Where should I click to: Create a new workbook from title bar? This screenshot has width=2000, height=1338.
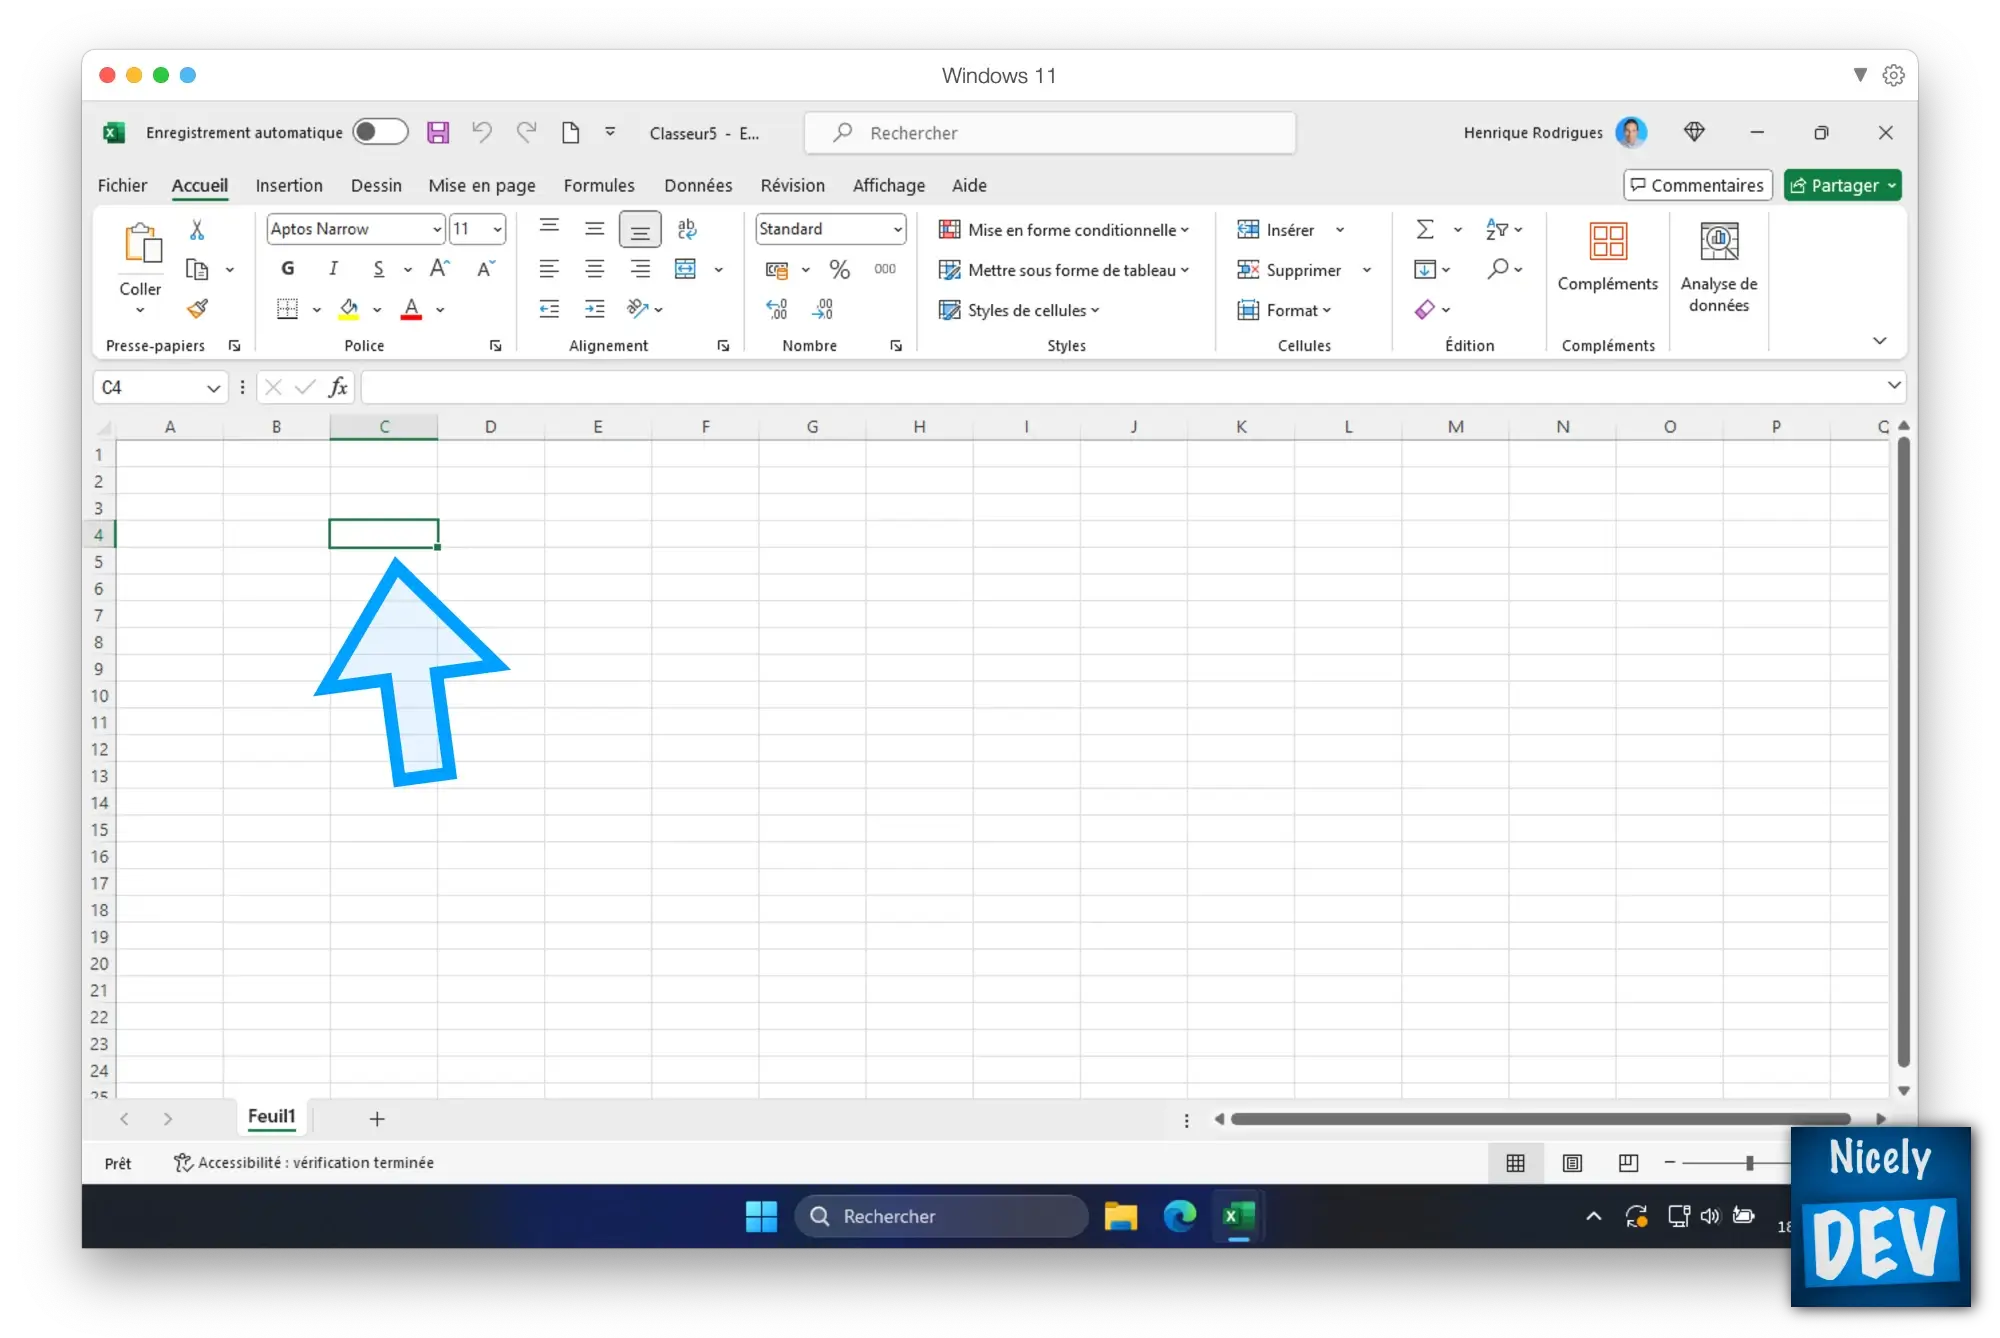pyautogui.click(x=570, y=132)
